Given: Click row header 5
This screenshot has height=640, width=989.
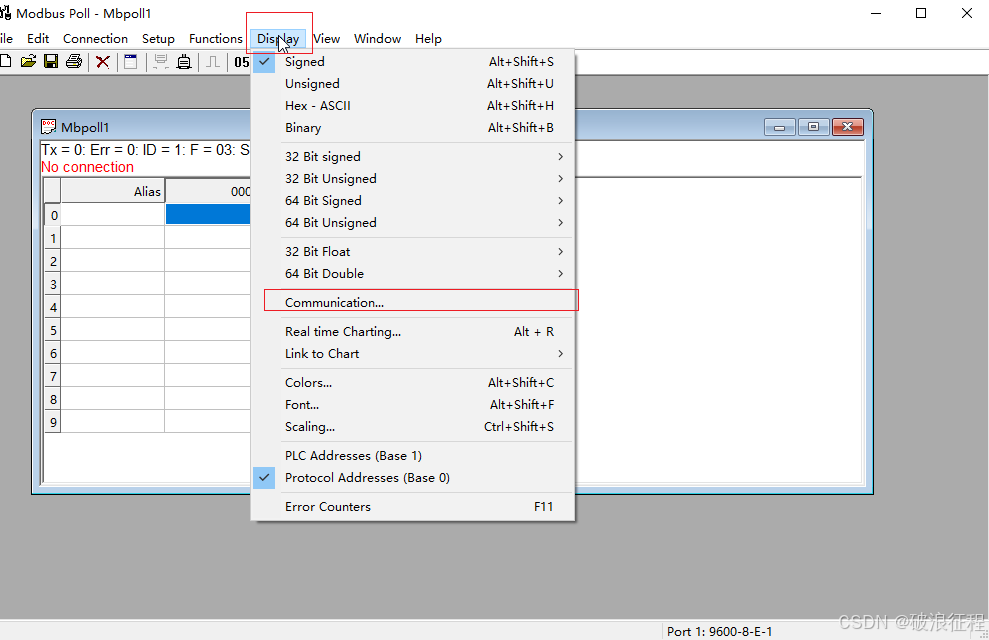Looking at the screenshot, I should tap(52, 330).
